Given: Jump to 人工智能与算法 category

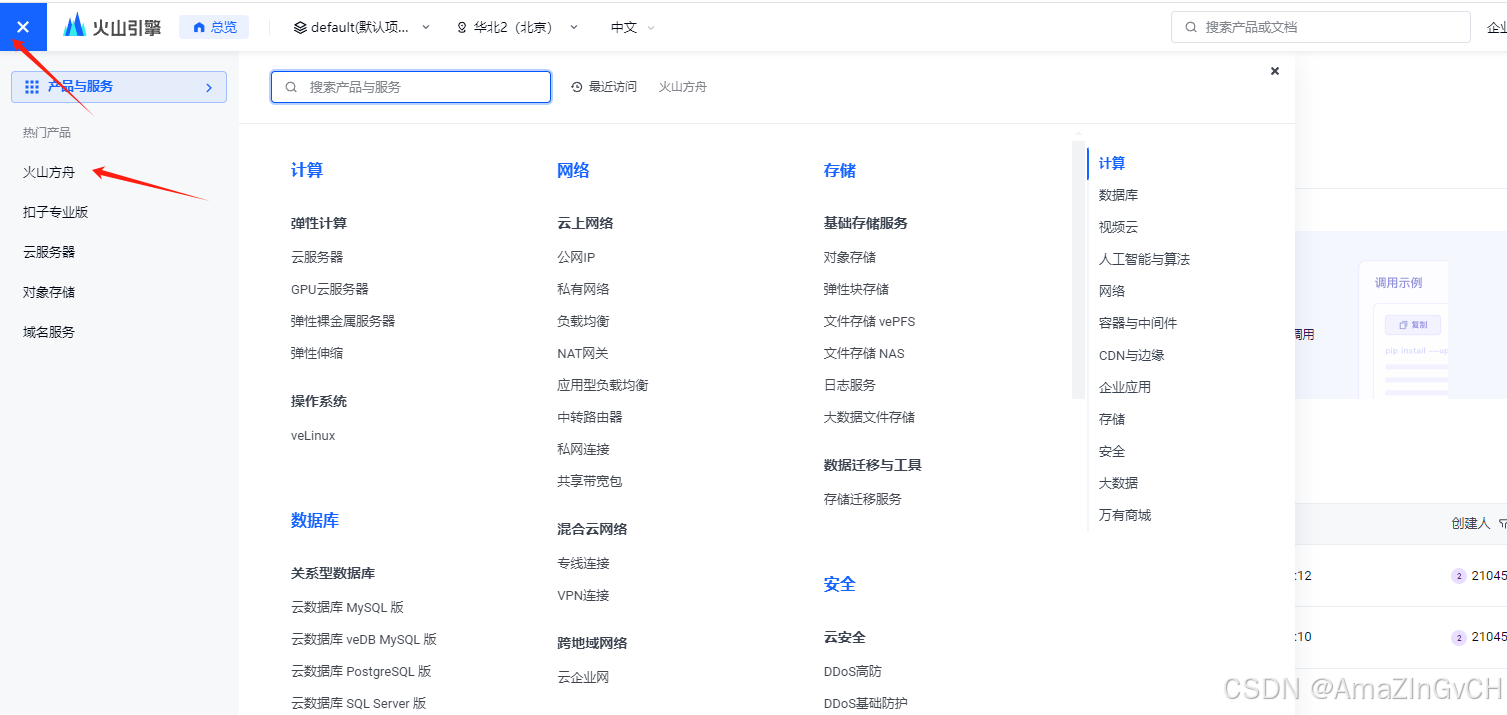Looking at the screenshot, I should coord(1144,259).
